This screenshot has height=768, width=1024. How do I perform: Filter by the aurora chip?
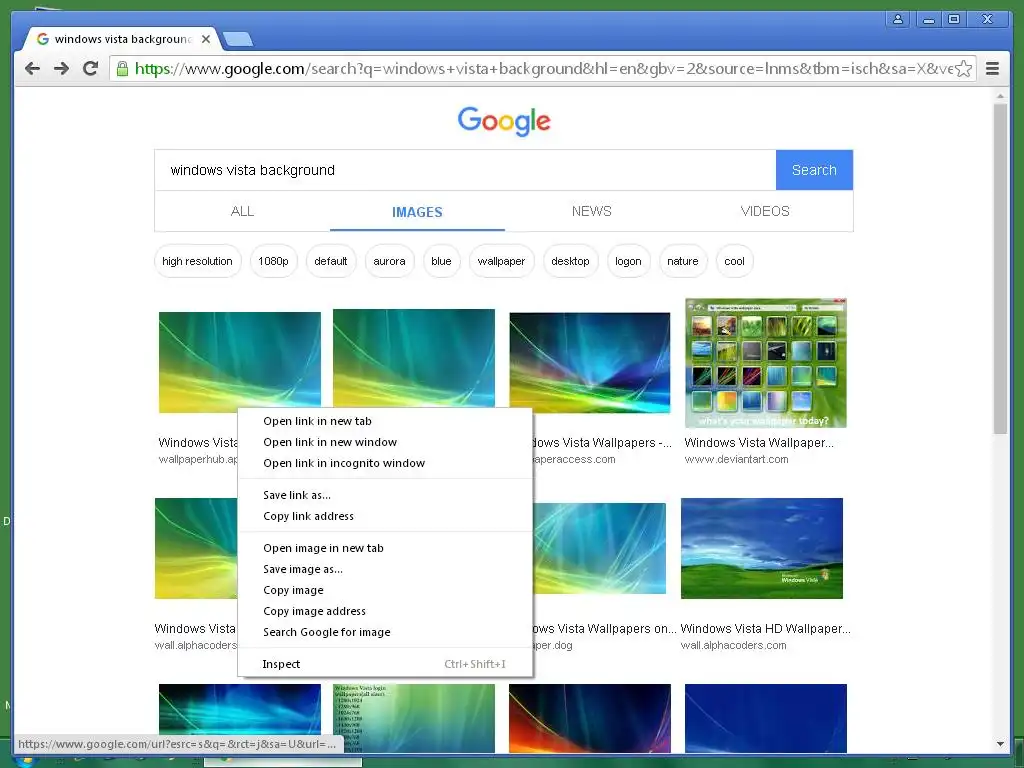(x=389, y=261)
